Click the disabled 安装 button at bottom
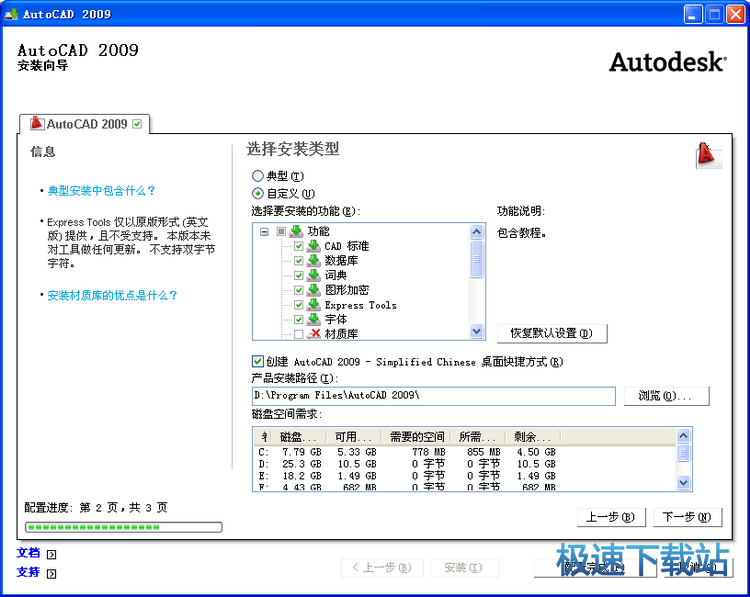The width and height of the screenshot is (750, 597). (464, 568)
